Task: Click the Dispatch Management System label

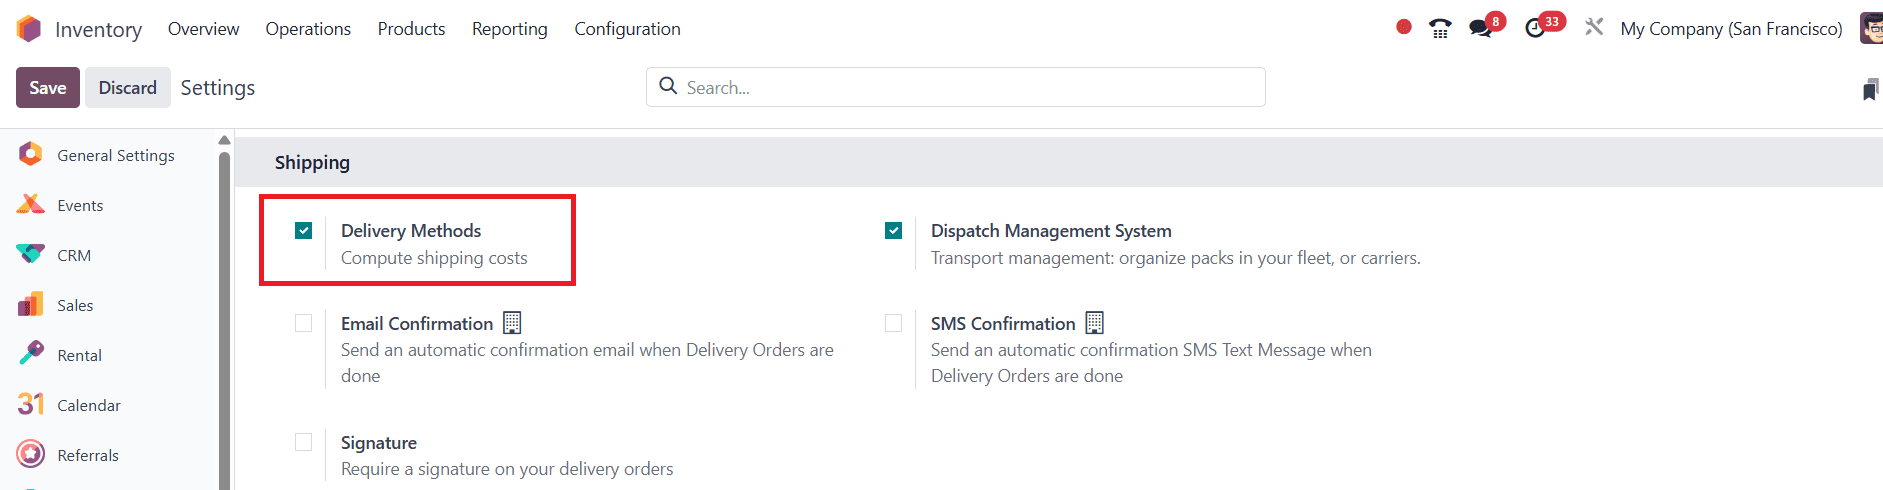Action: click(1051, 231)
